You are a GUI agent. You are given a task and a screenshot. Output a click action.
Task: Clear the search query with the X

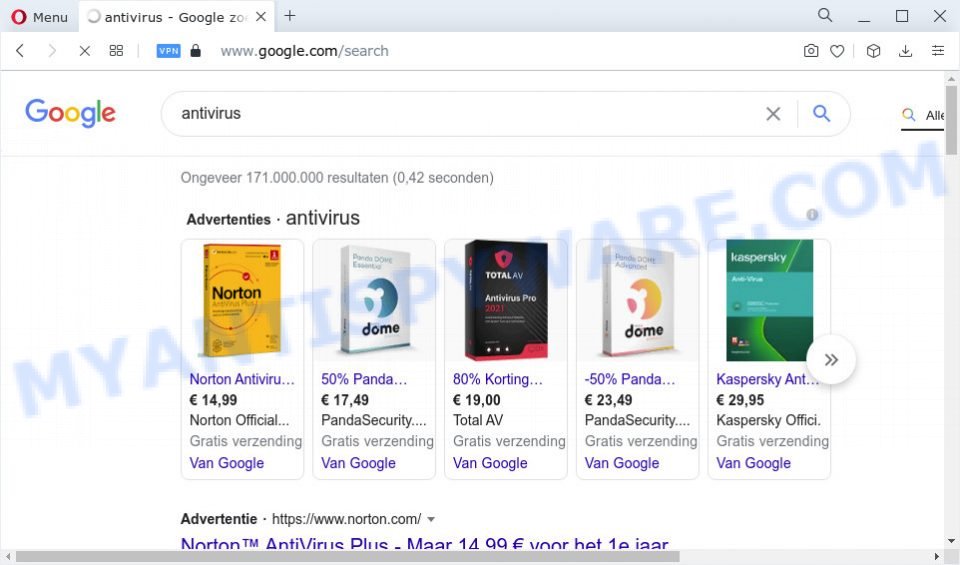pos(773,114)
